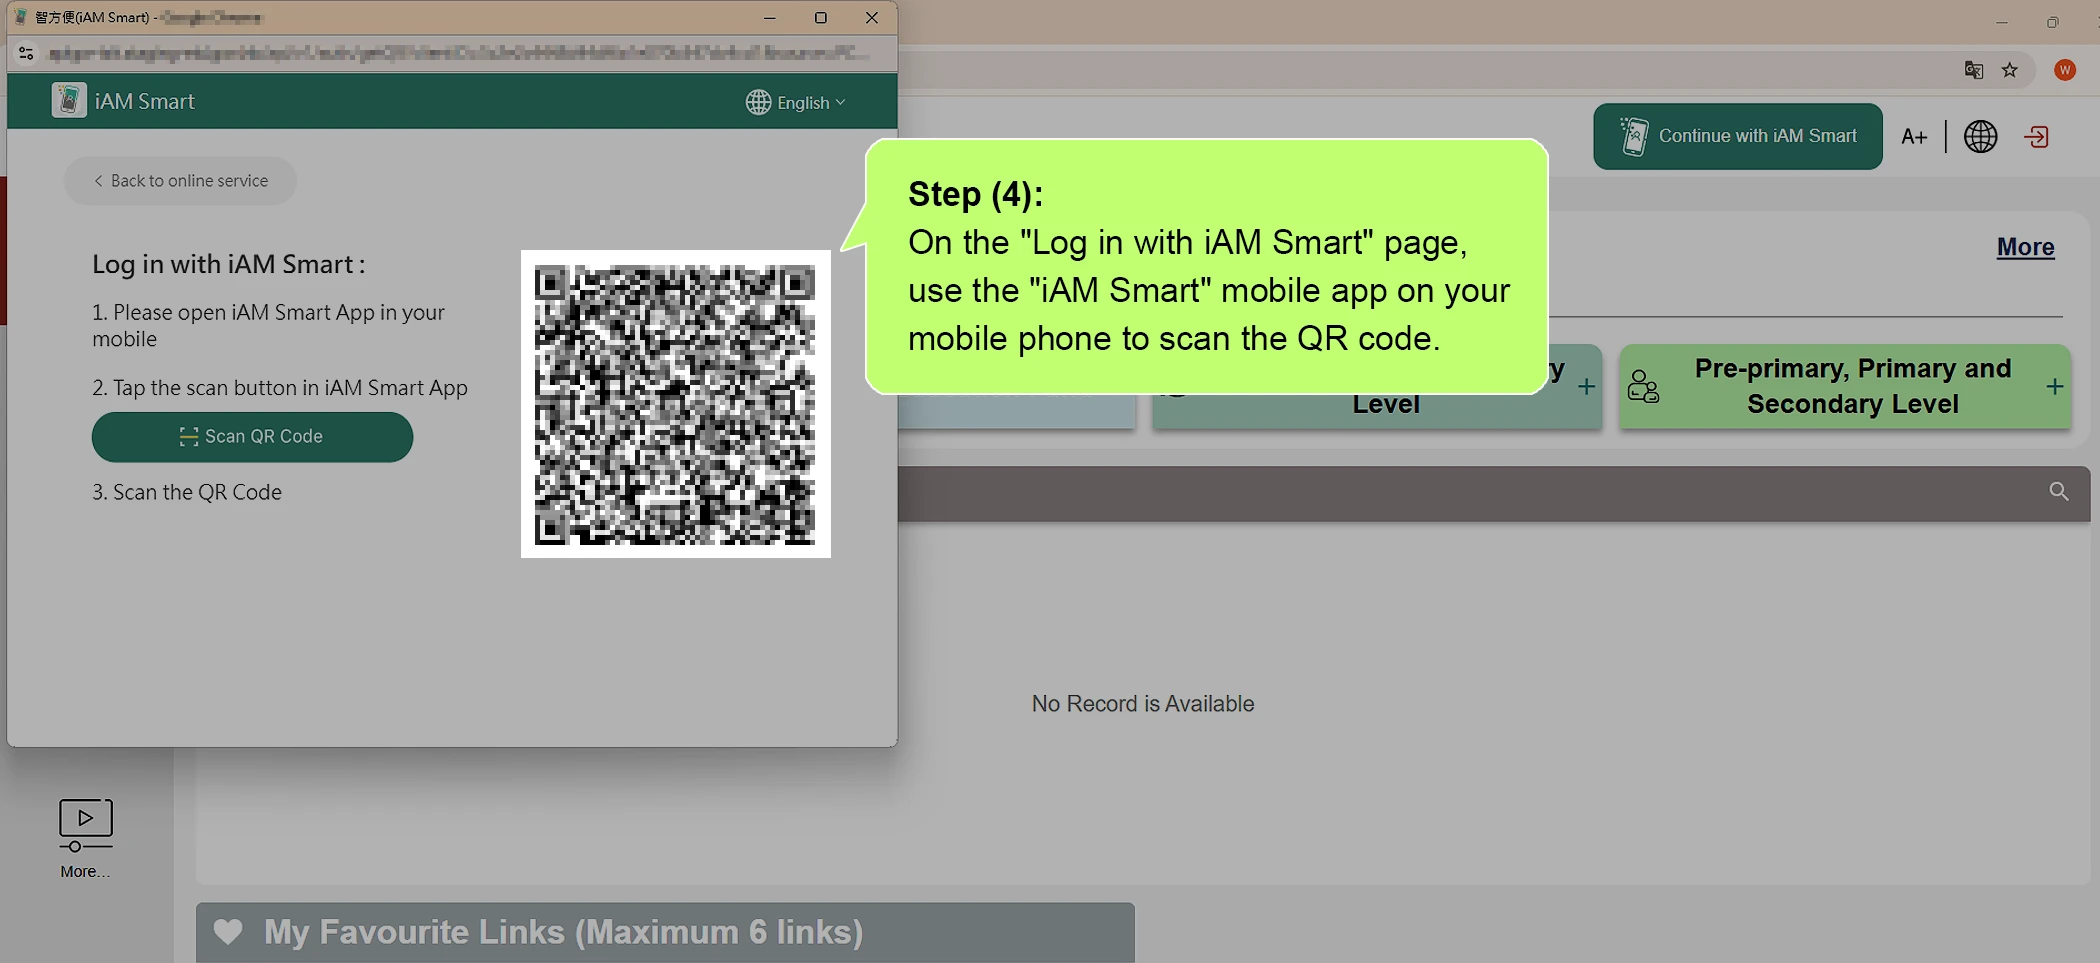Click the people icon on Pre-primary card

(1643, 386)
